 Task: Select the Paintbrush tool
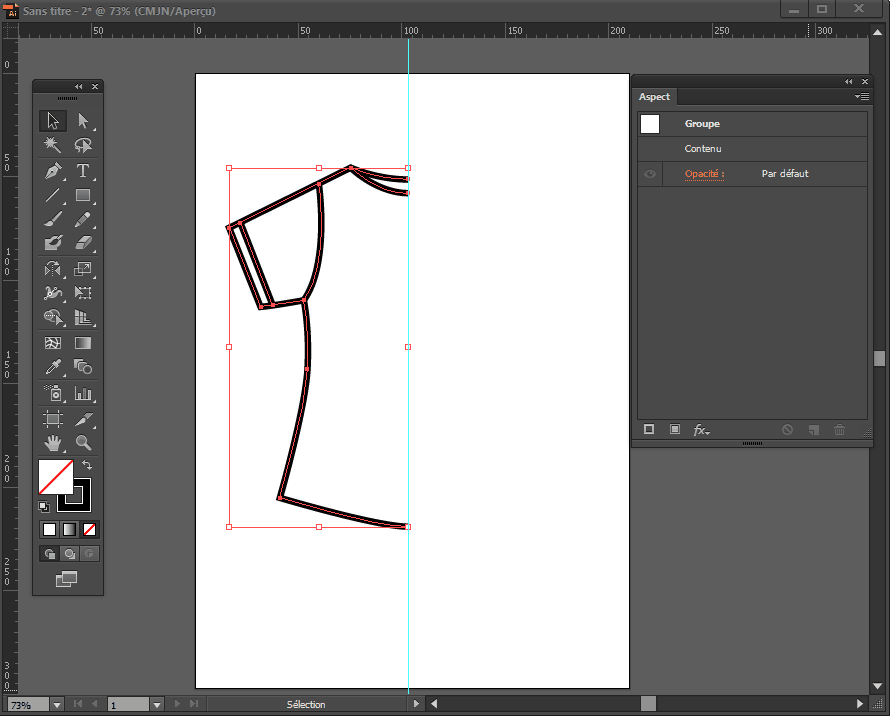tap(53, 219)
